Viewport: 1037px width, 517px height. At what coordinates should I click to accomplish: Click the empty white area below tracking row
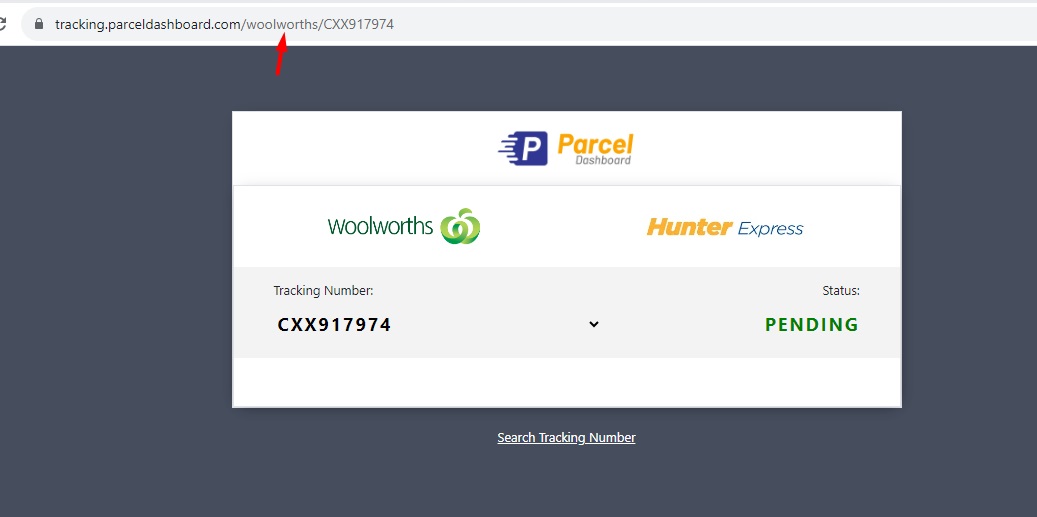567,381
